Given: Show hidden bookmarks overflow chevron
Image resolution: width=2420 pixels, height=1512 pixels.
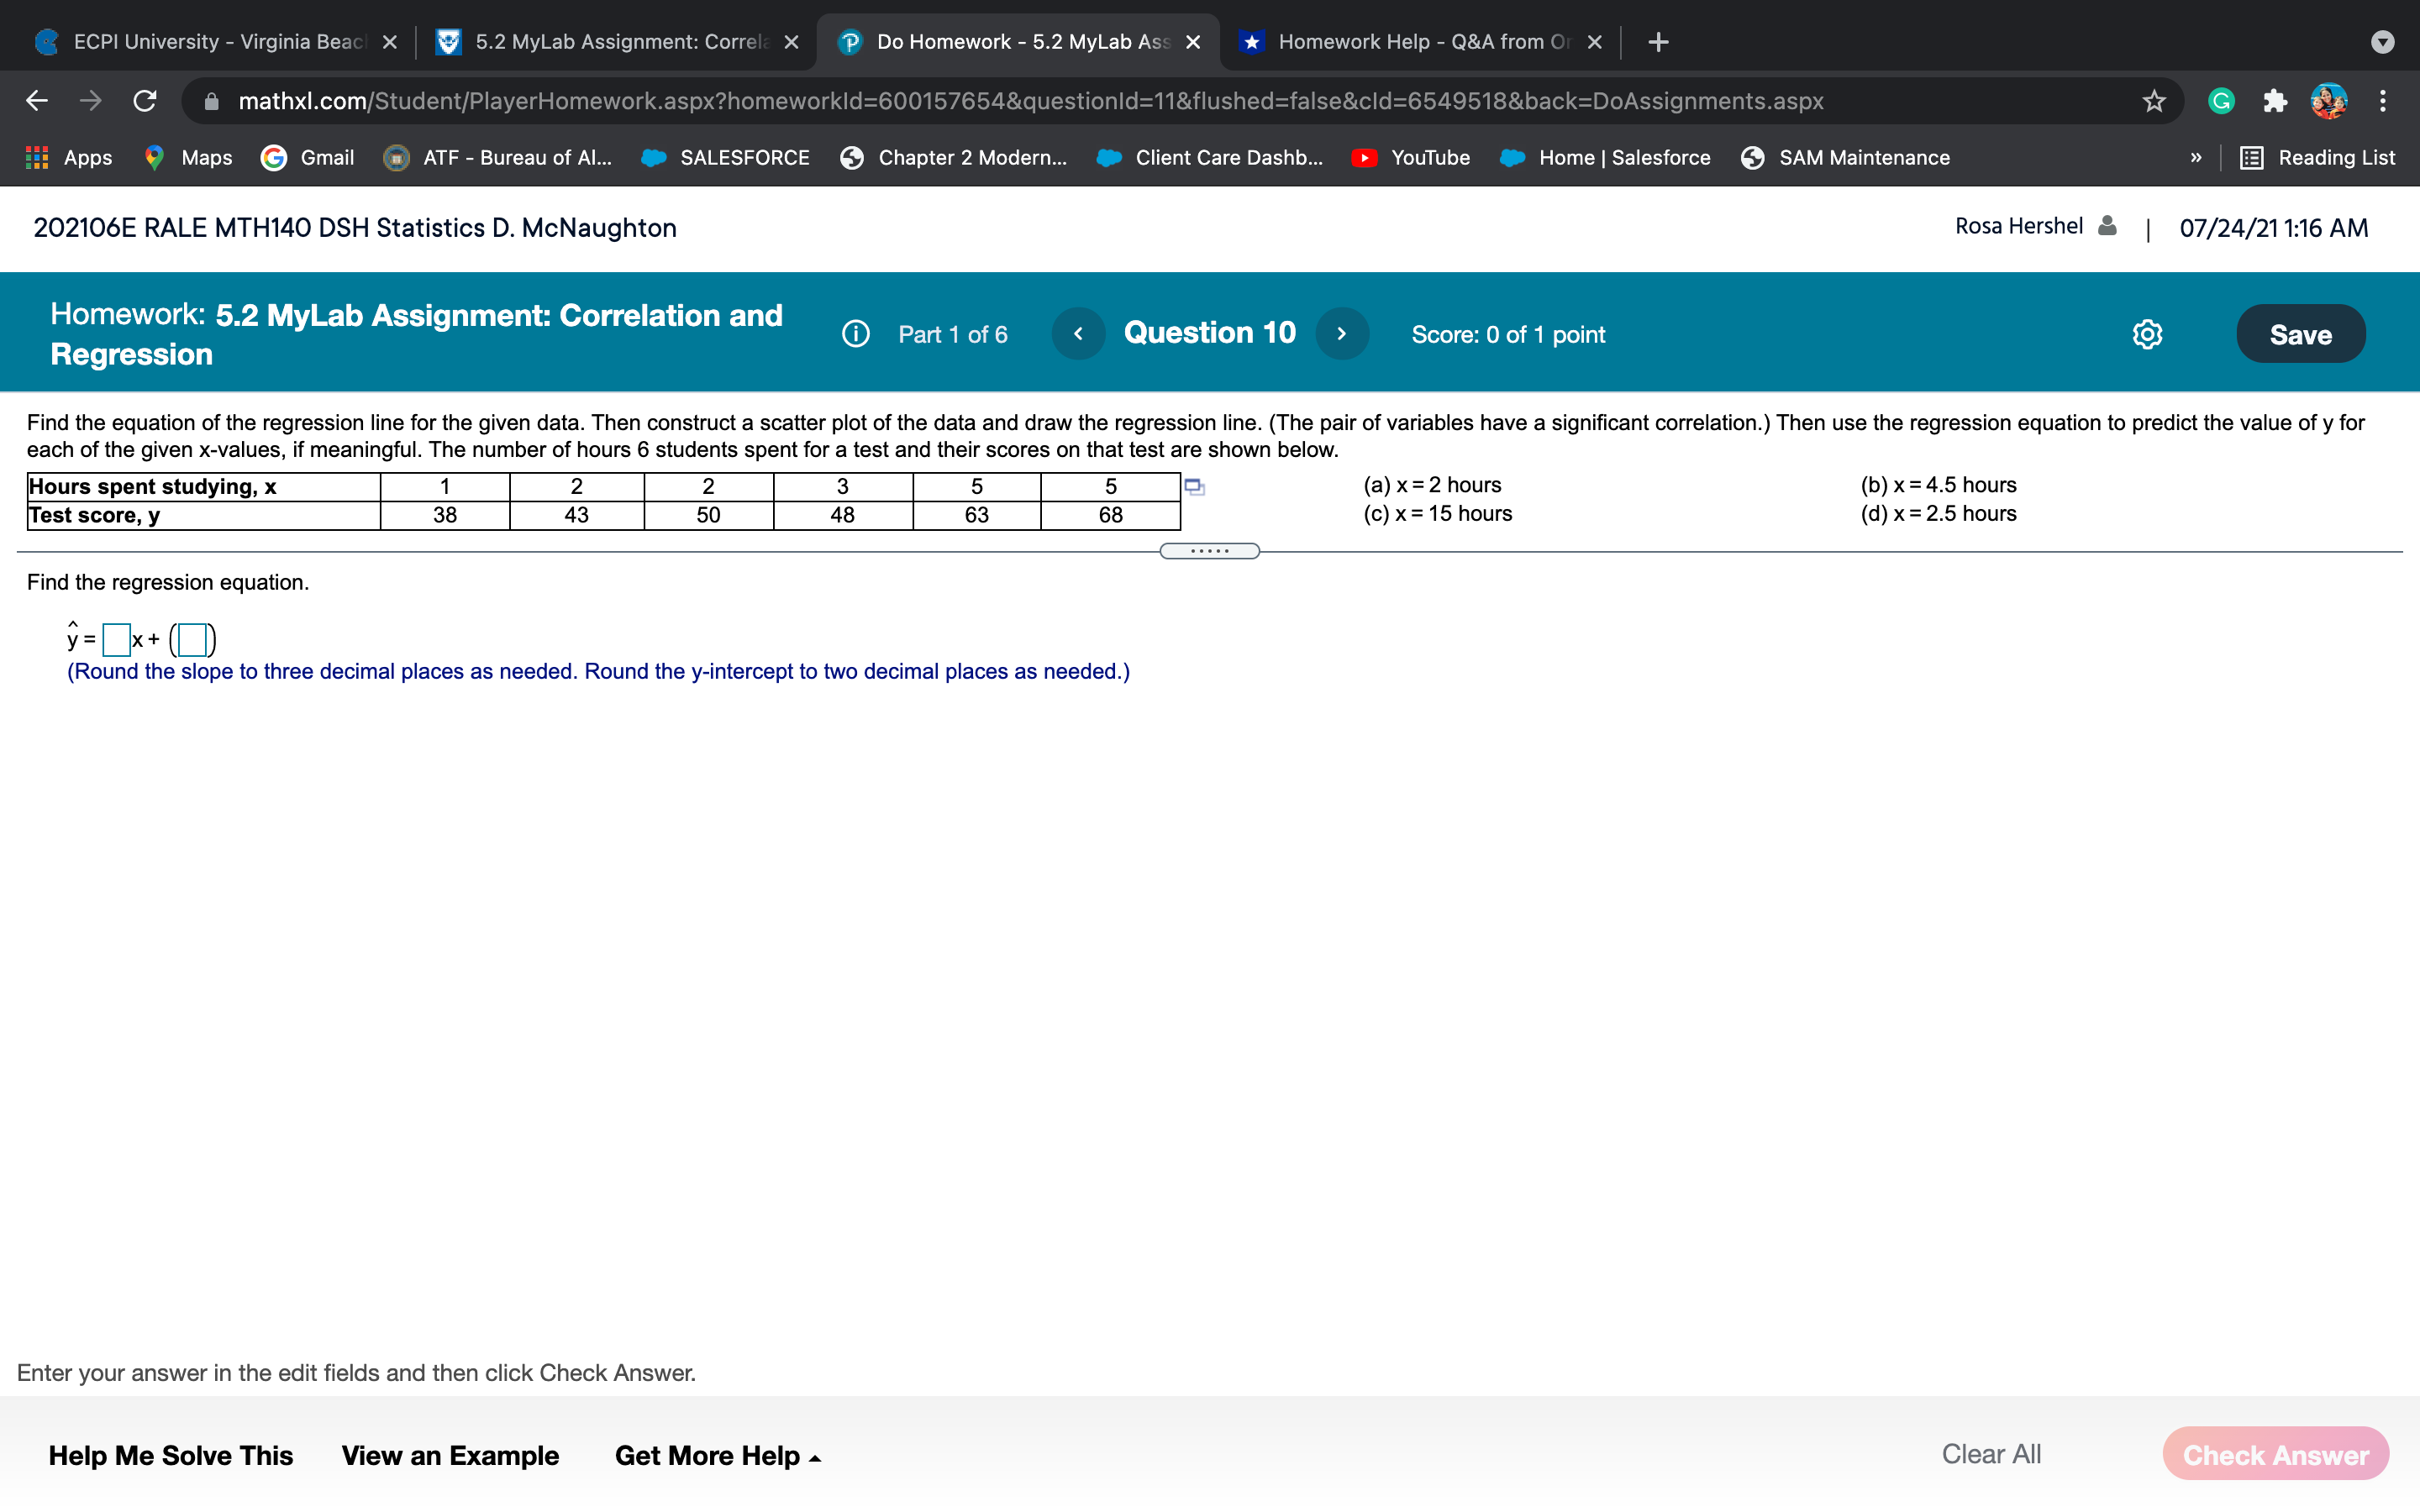Looking at the screenshot, I should (x=2195, y=158).
